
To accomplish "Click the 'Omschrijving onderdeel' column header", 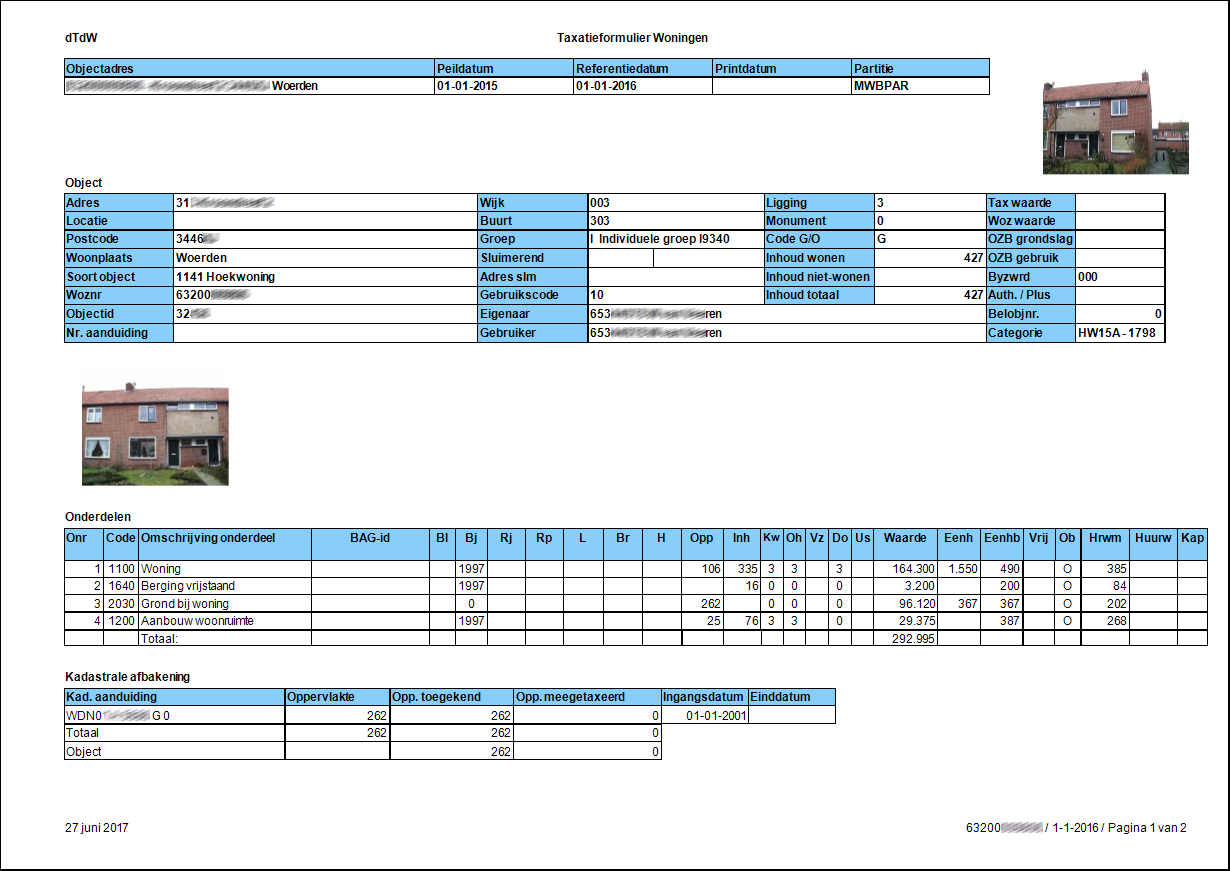I will (224, 544).
